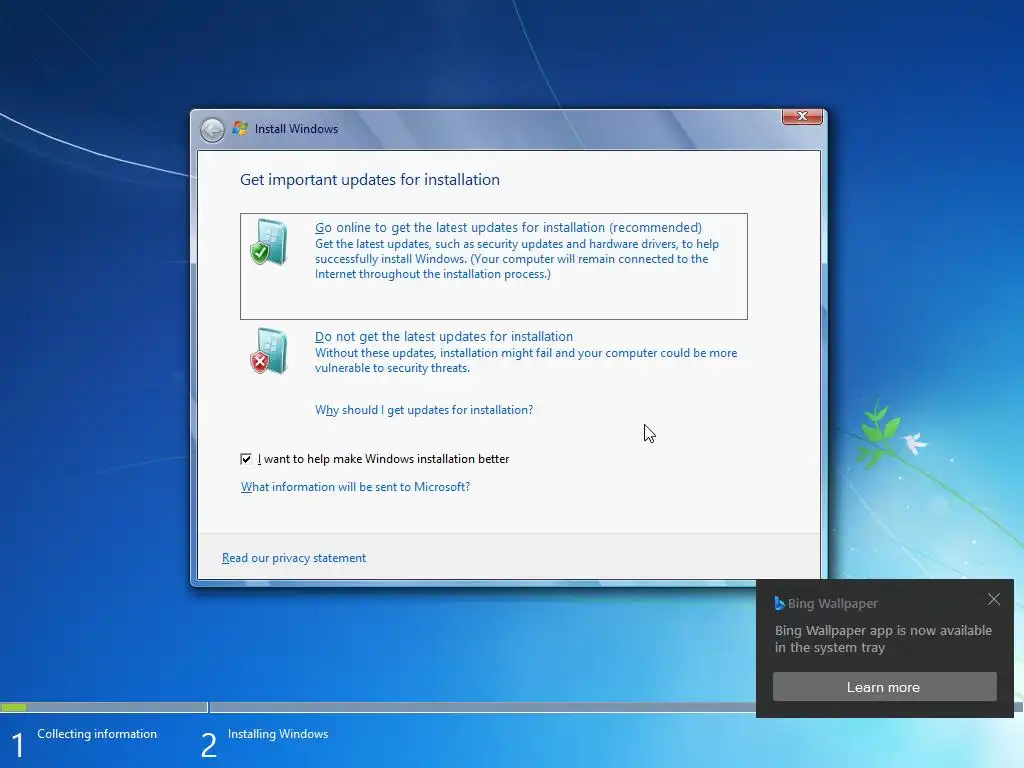Click the Collecting information step label
Viewport: 1024px width, 768px height.
(x=97, y=734)
